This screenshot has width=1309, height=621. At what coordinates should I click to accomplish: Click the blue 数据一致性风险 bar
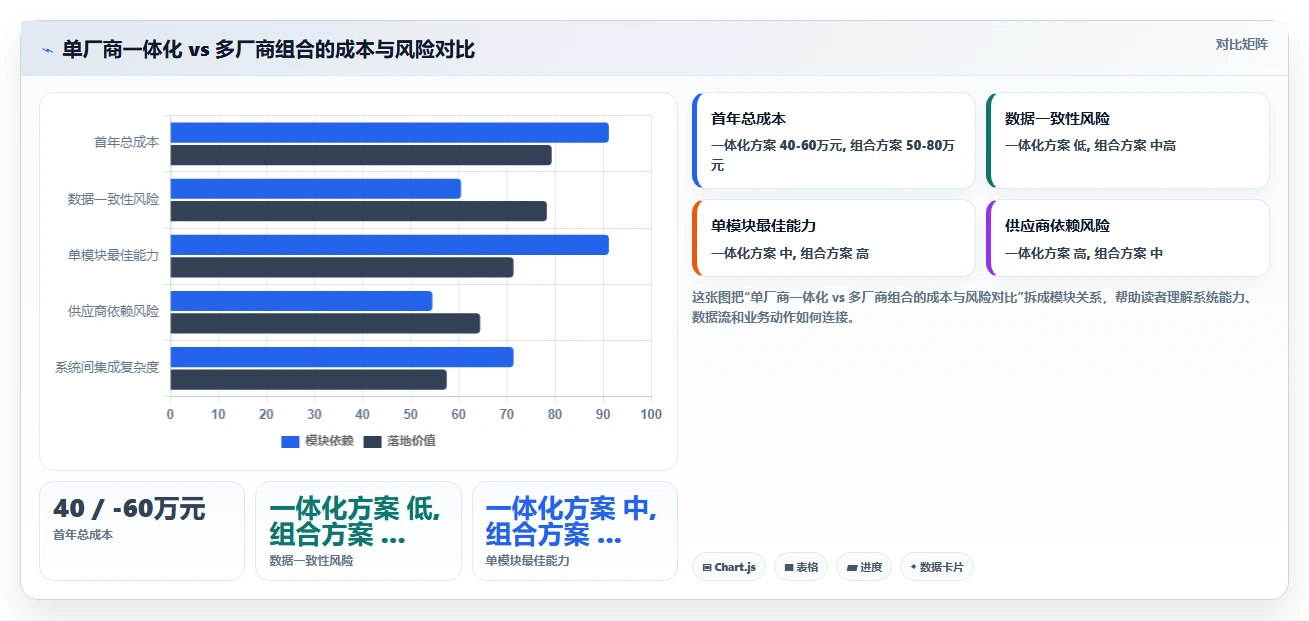(315, 189)
